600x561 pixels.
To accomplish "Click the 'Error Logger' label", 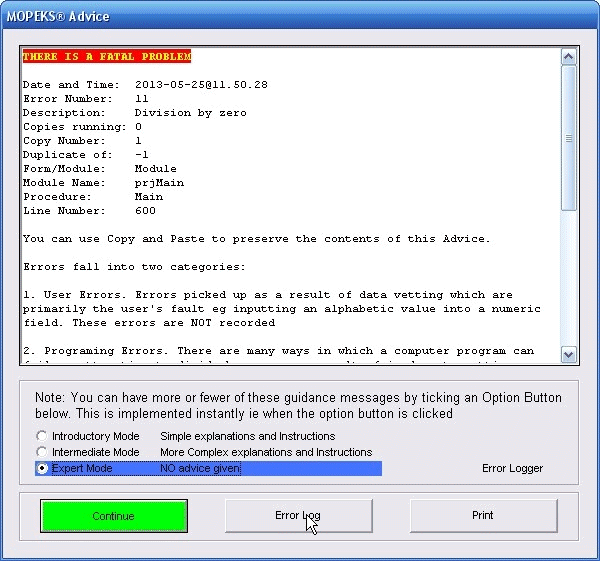I will 512,468.
